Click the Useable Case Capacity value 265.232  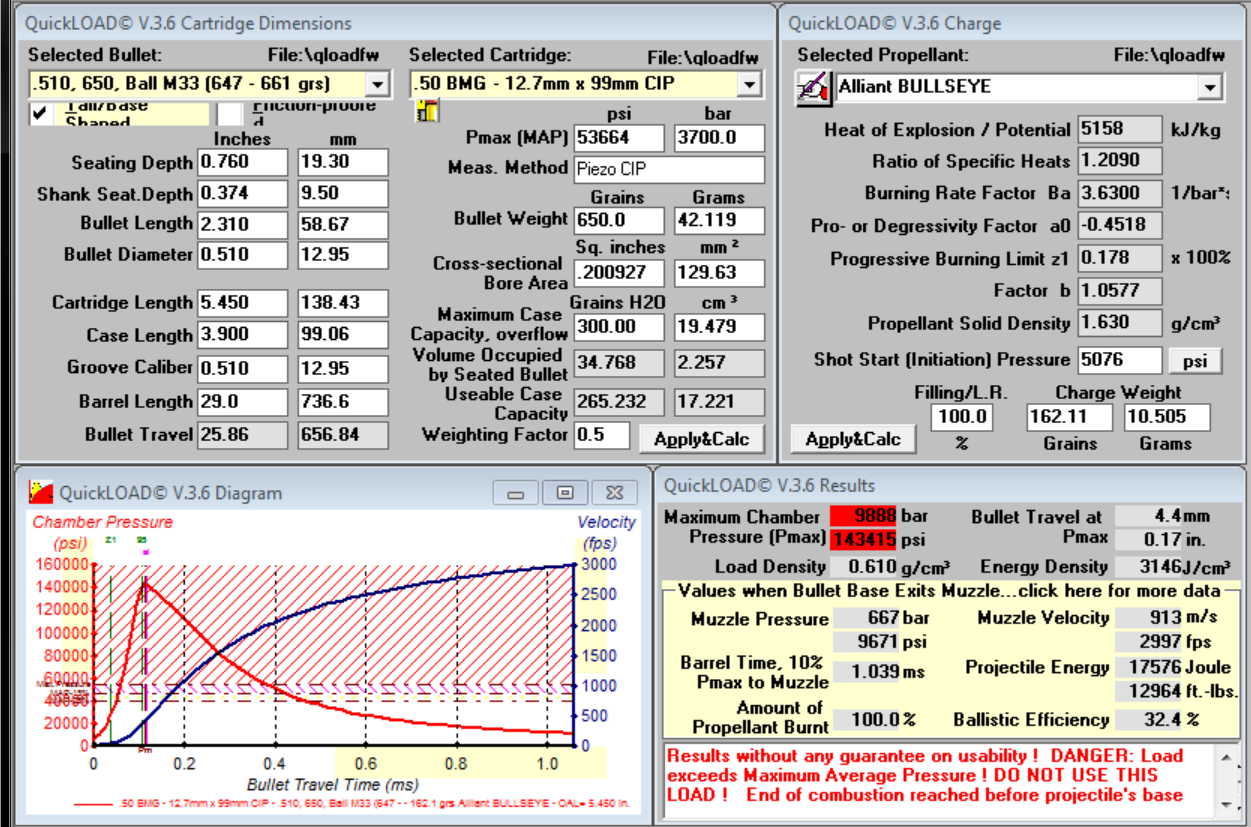619,402
